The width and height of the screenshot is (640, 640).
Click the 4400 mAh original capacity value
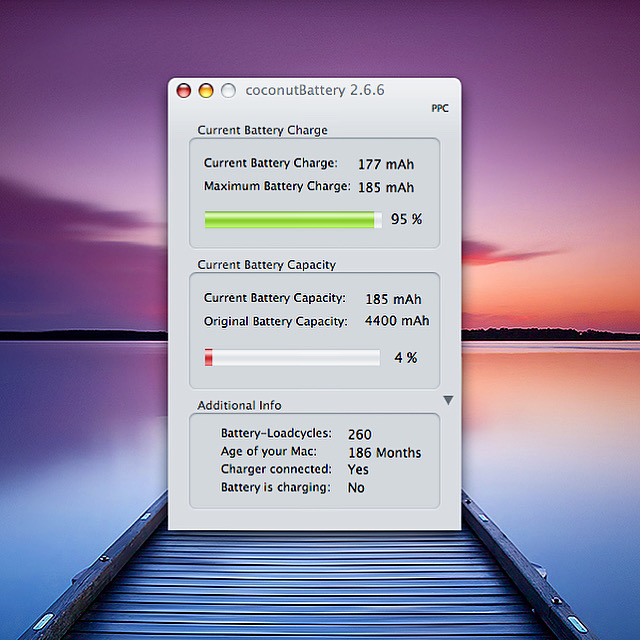(x=397, y=321)
